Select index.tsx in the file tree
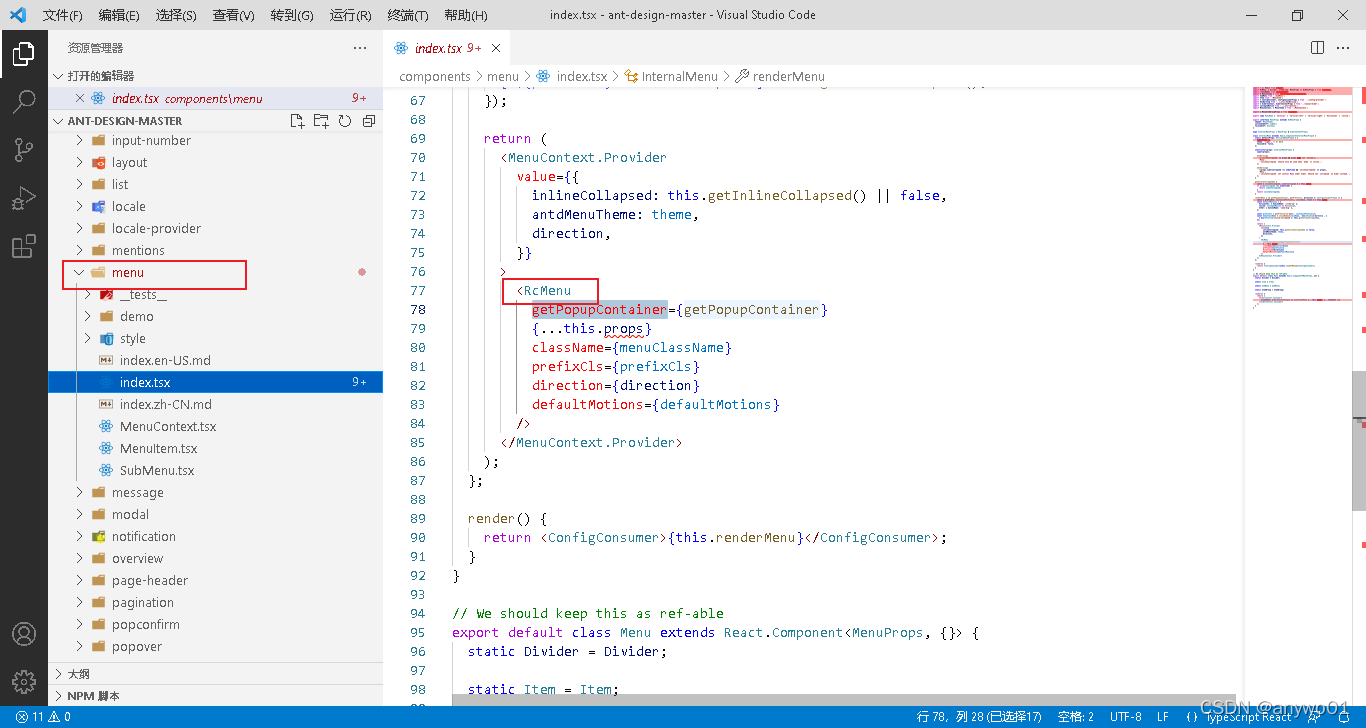Screen dimensions: 1366x728 point(215,383)
